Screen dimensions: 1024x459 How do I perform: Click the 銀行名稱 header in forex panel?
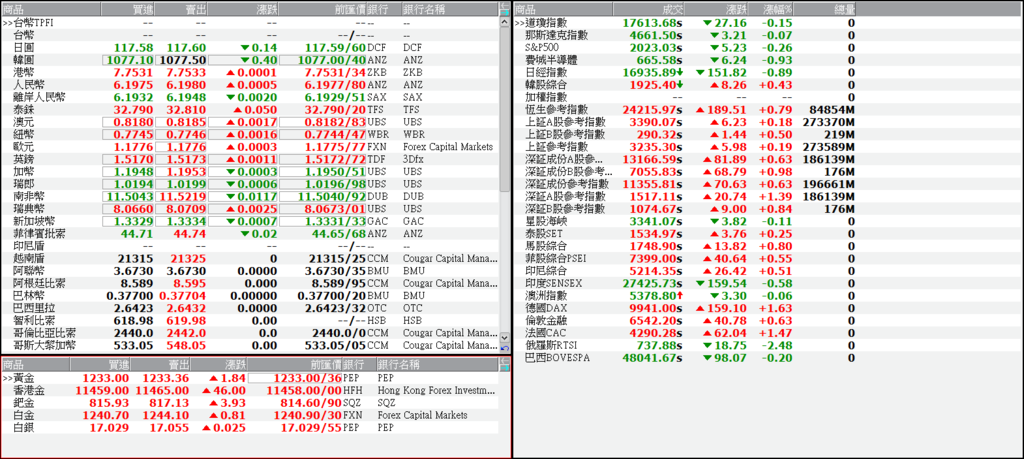coord(450,9)
